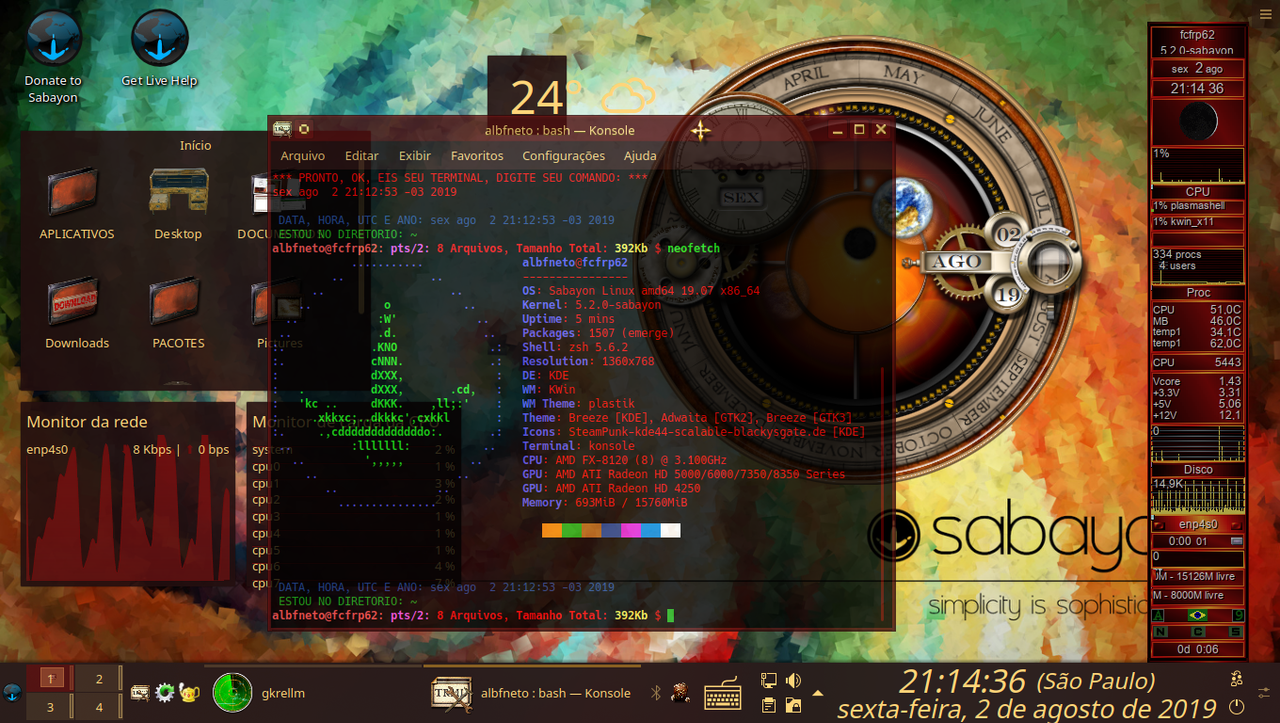Toggle Konsole pin on all desktops button

(x=304, y=129)
